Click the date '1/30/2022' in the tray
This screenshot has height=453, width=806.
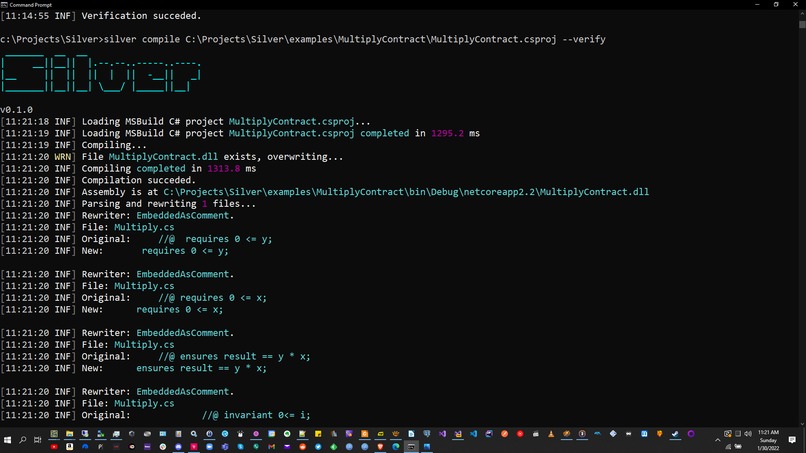tap(768, 448)
